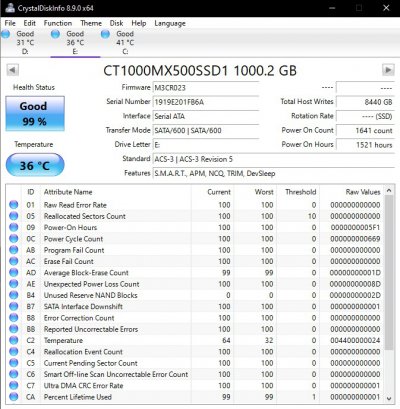400x409 pixels.
Task: Select the drive D: status orb
Action: [5, 34]
